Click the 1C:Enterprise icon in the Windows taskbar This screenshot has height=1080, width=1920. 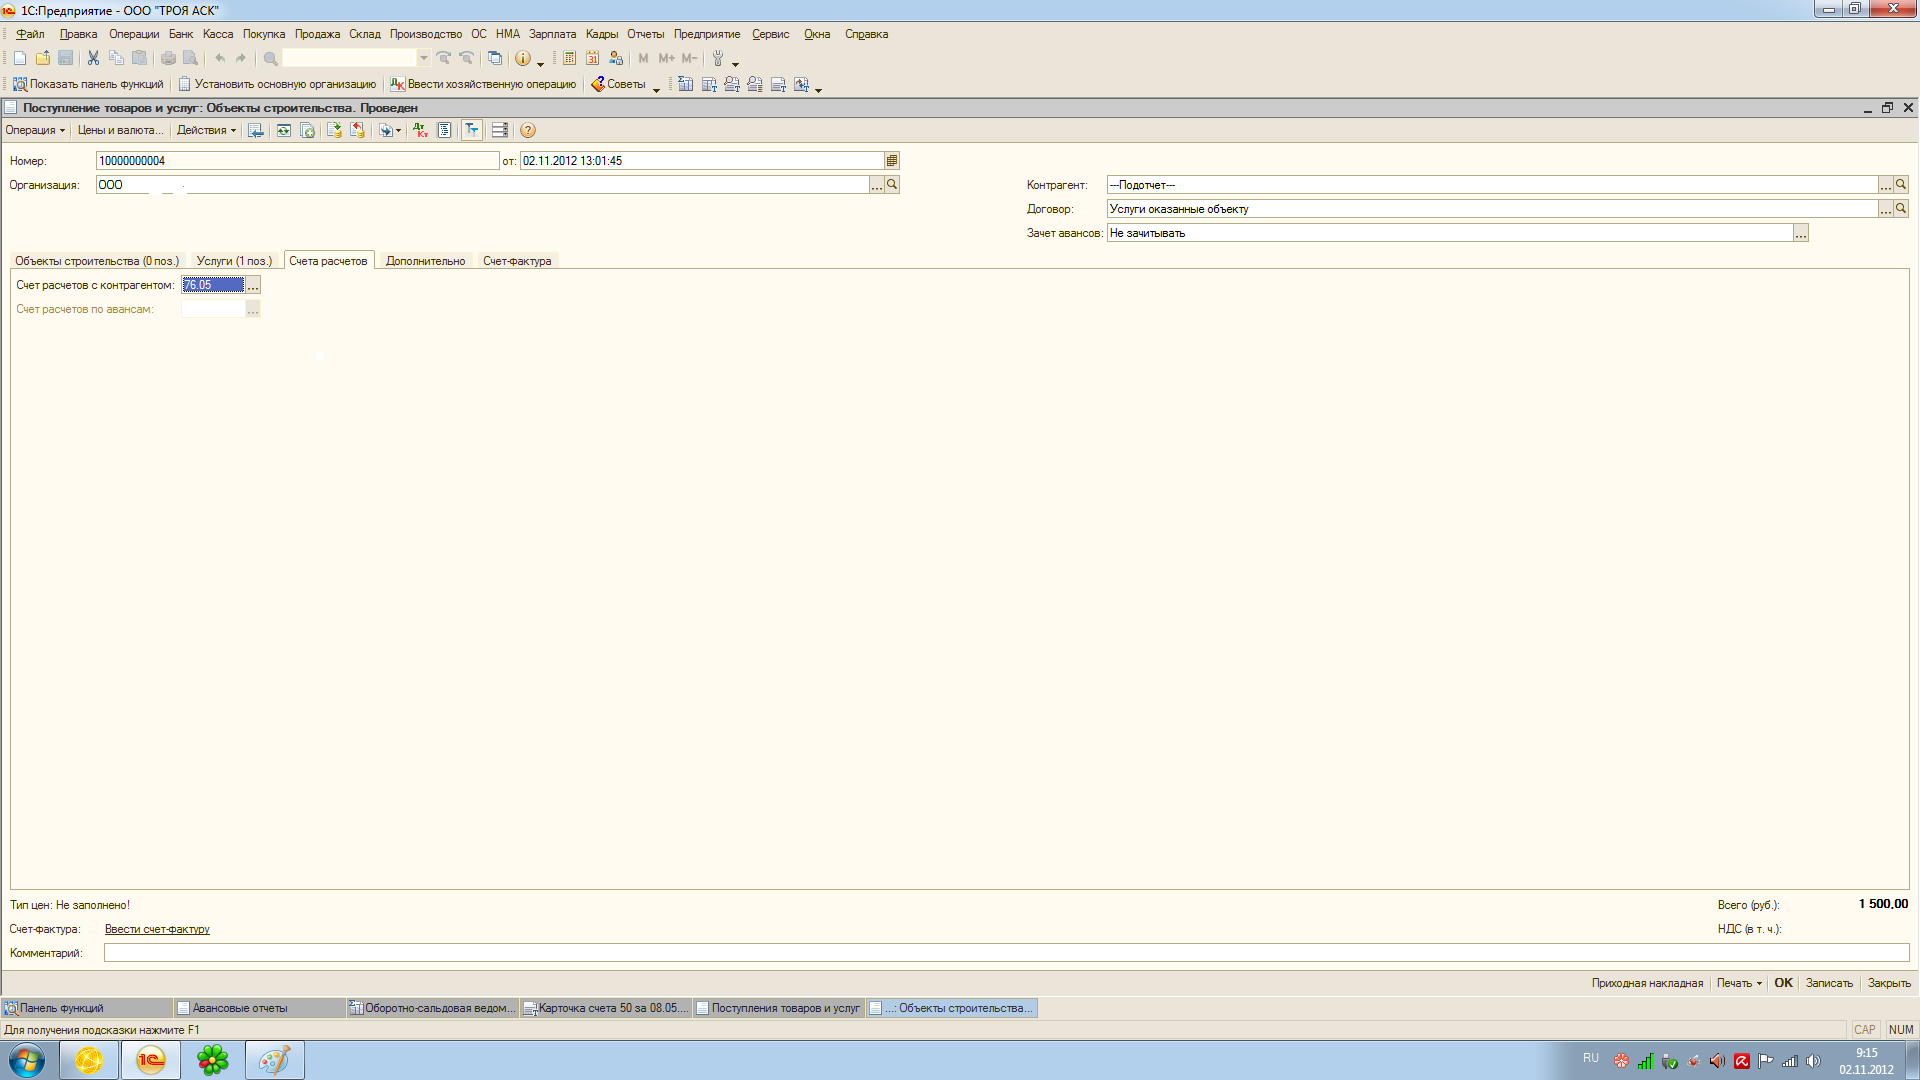tap(151, 1060)
